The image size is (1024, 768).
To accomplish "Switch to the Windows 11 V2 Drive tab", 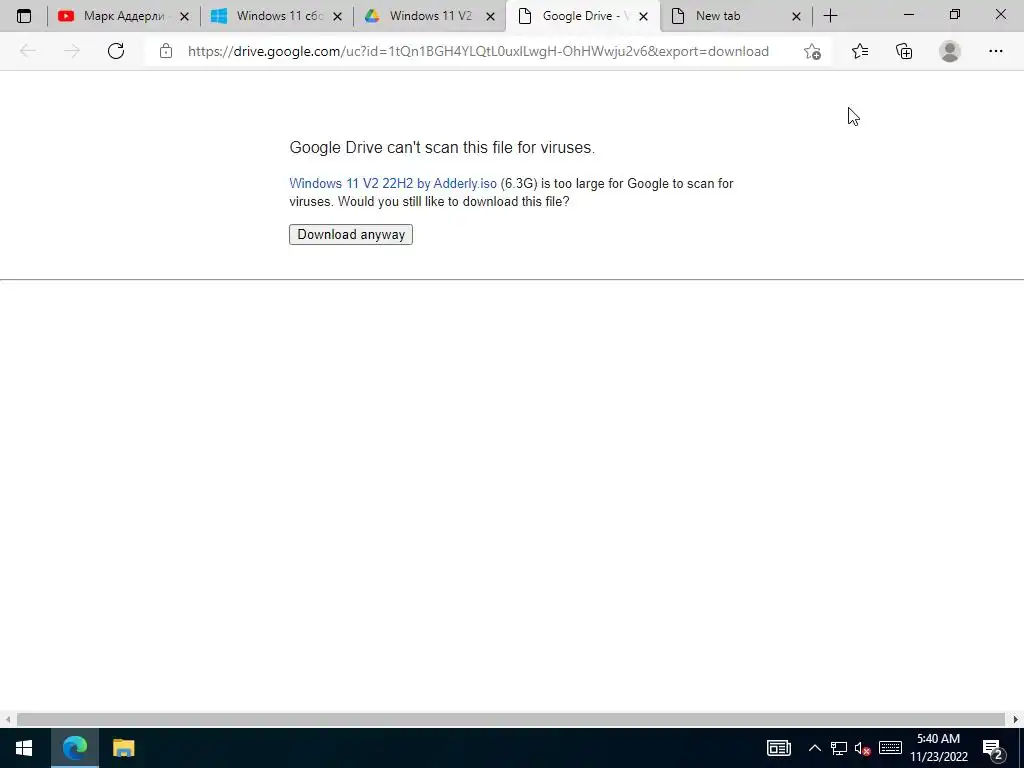I will click(429, 16).
